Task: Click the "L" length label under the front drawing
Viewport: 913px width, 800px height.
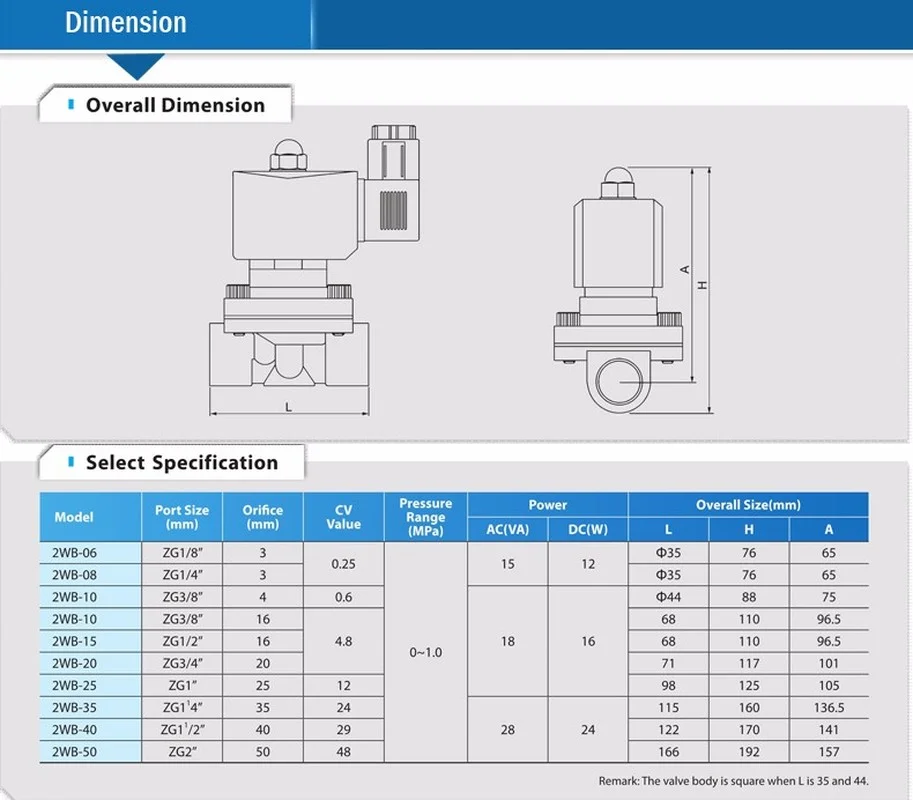Action: point(288,407)
